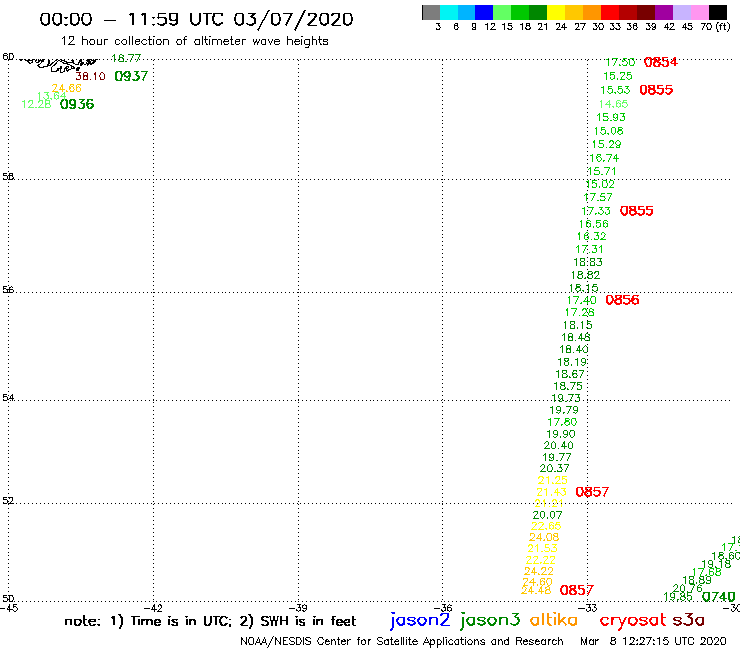
Task: Click the lavender legend swatch
Action: click(x=681, y=12)
